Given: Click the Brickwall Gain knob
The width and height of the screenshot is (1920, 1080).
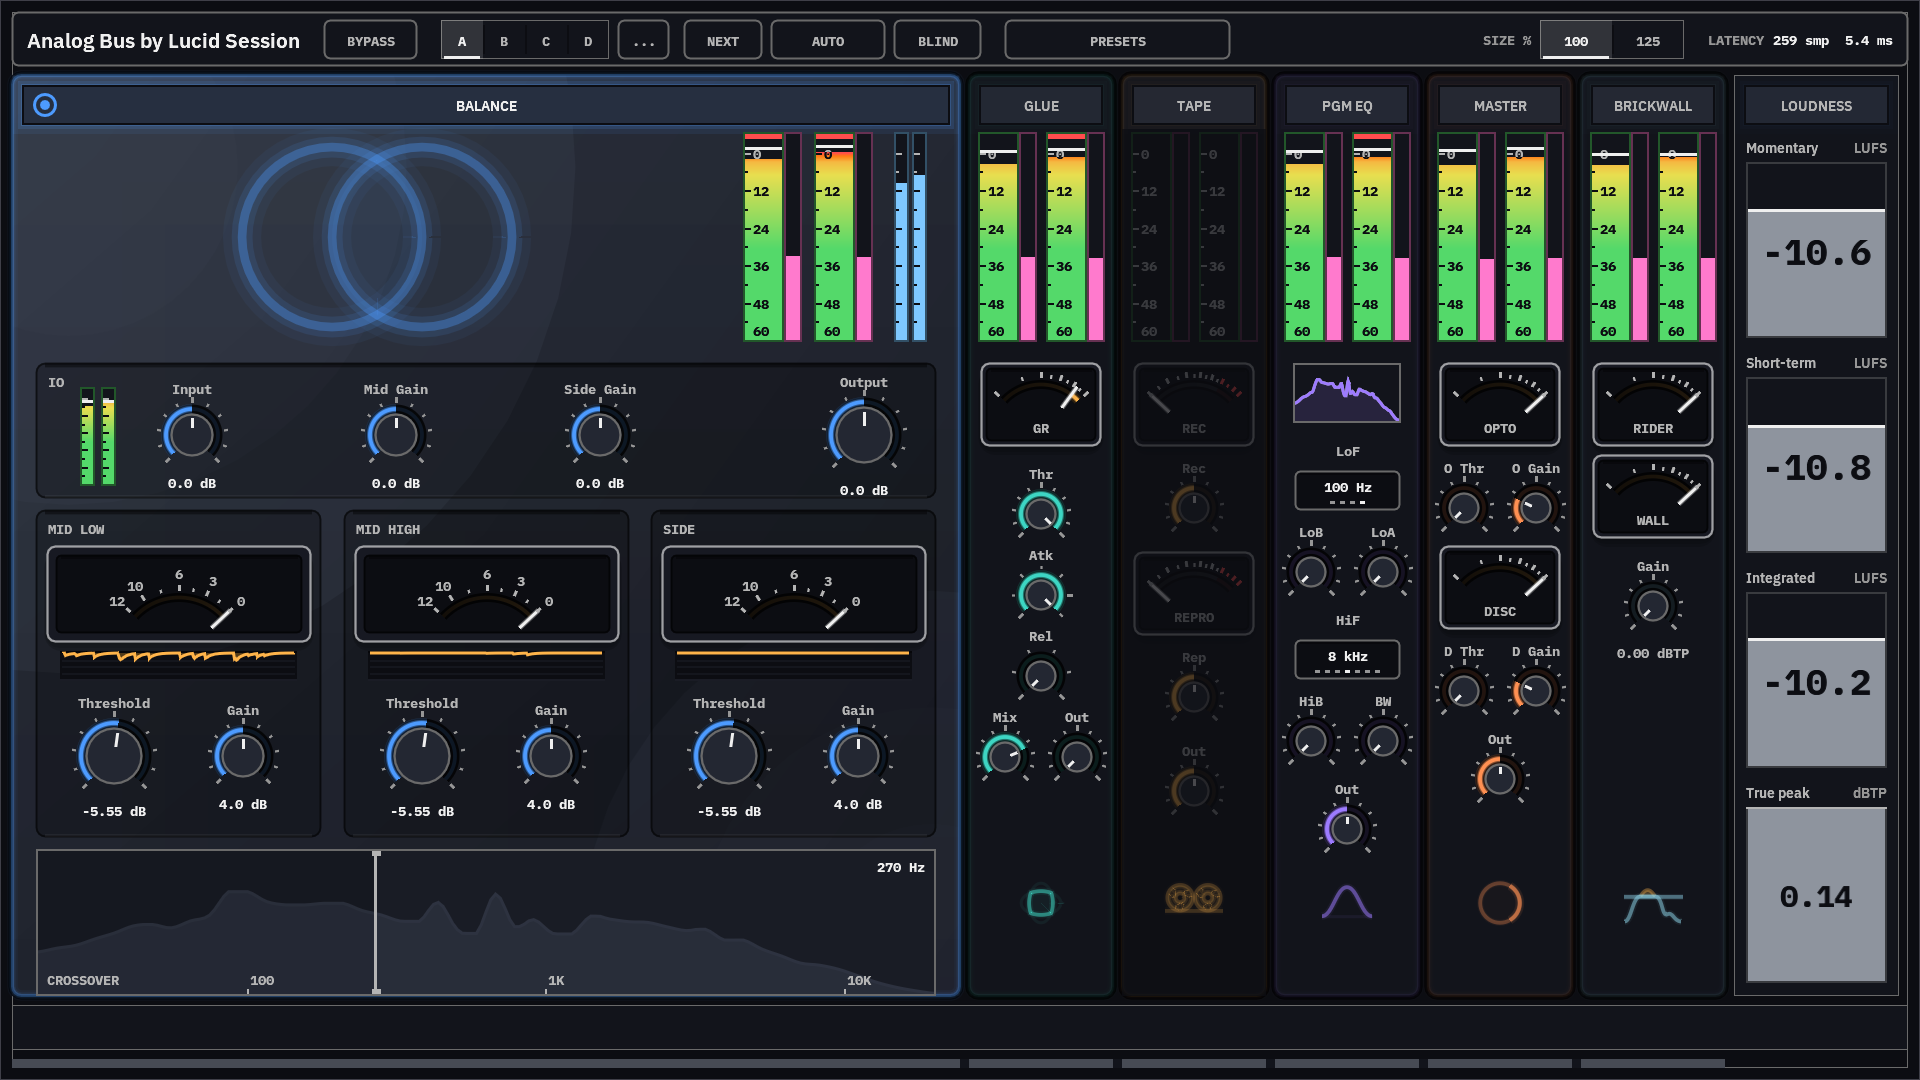Looking at the screenshot, I should [1653, 605].
